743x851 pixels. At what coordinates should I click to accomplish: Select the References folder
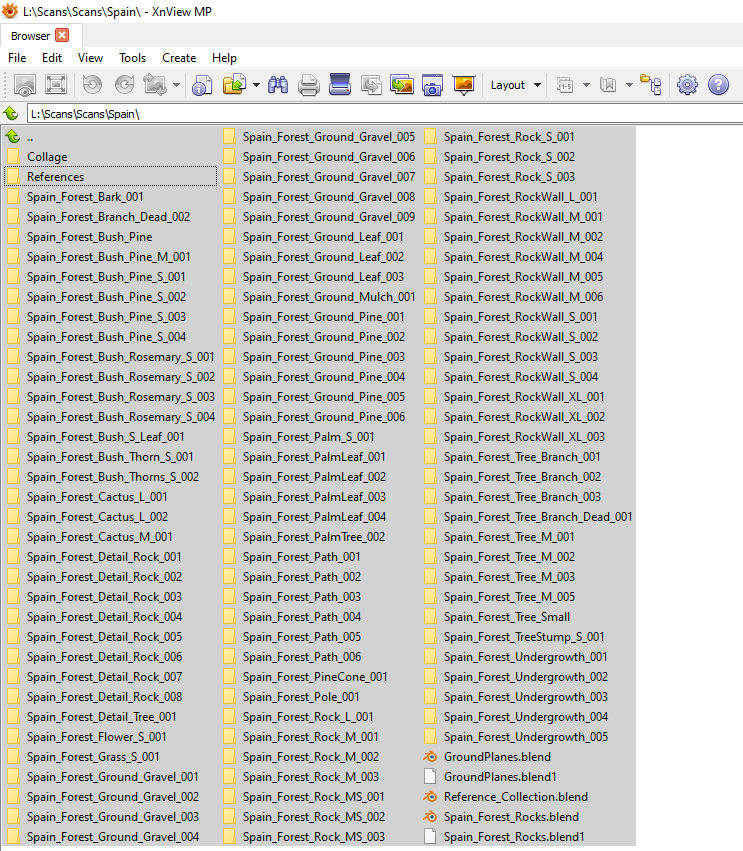coord(111,177)
